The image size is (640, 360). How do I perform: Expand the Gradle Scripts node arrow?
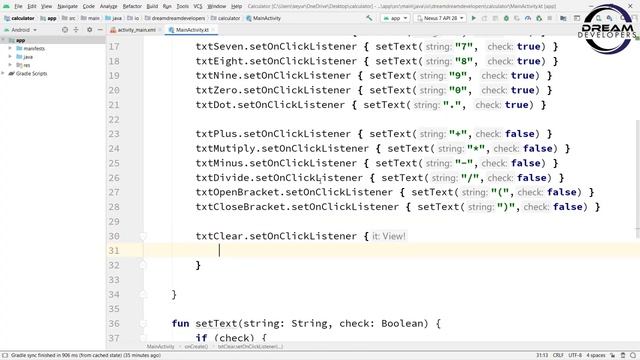(3, 73)
